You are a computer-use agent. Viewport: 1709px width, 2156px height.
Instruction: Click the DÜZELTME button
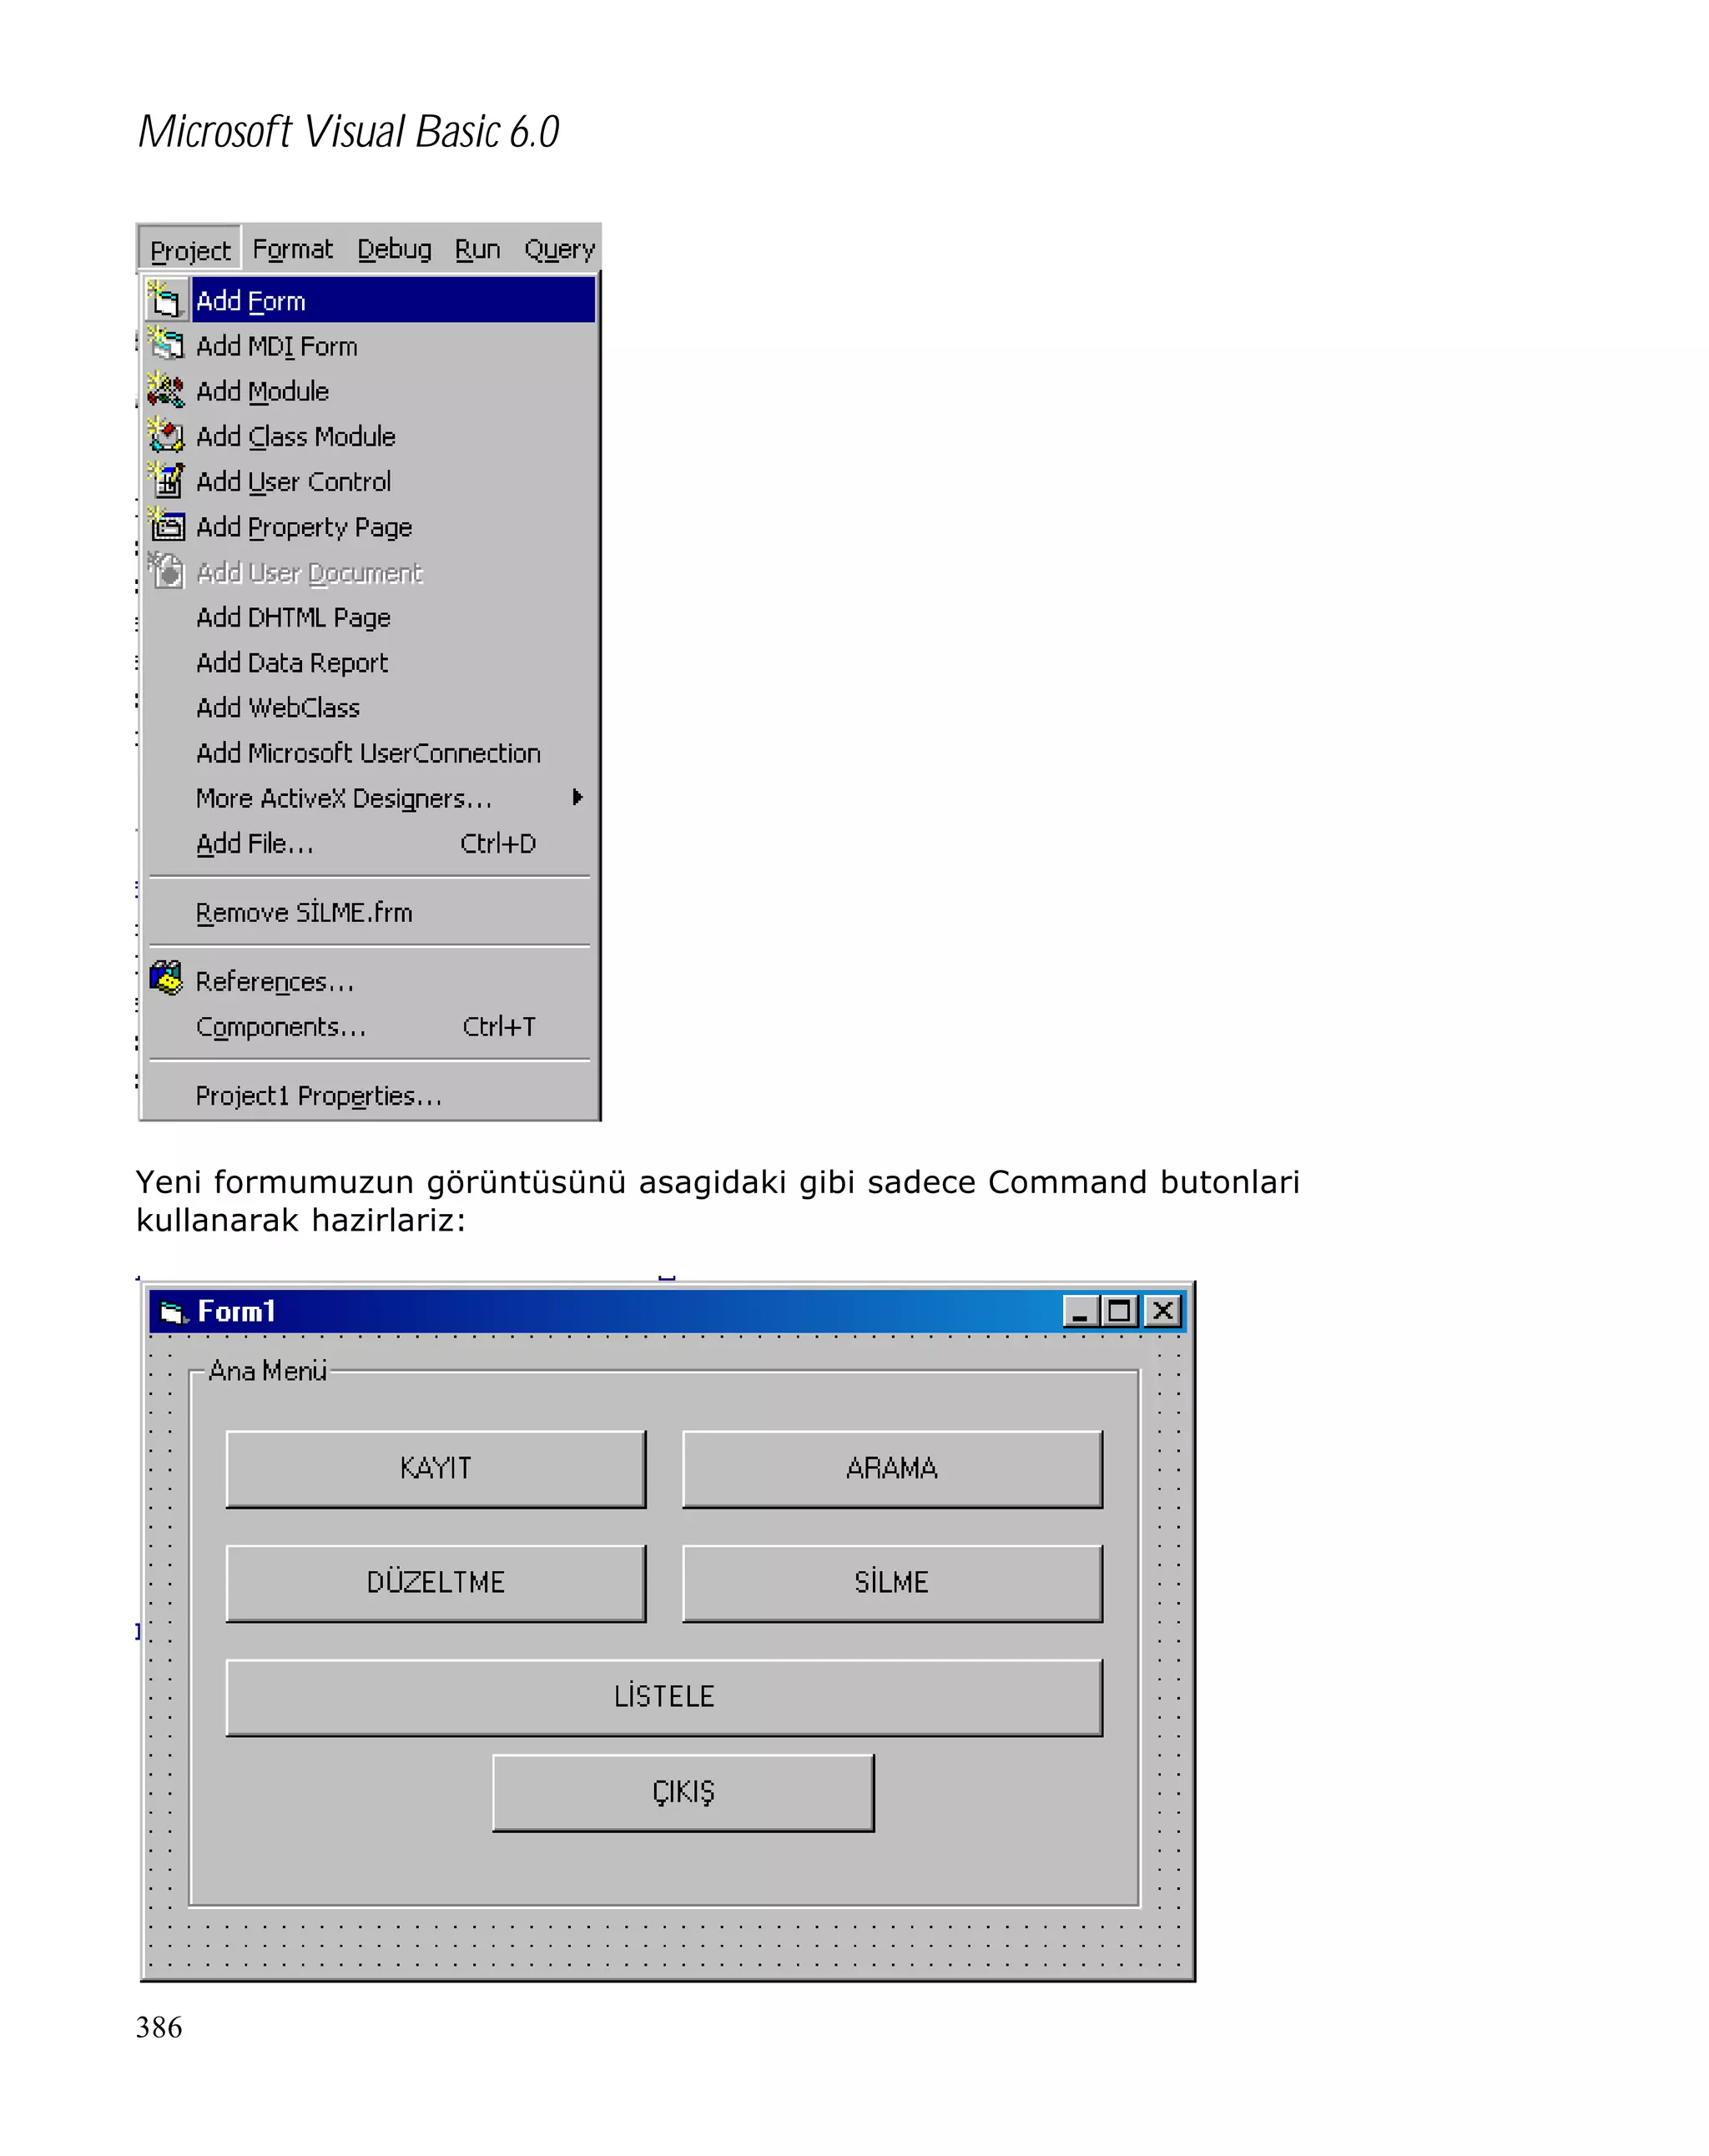coord(435,1582)
